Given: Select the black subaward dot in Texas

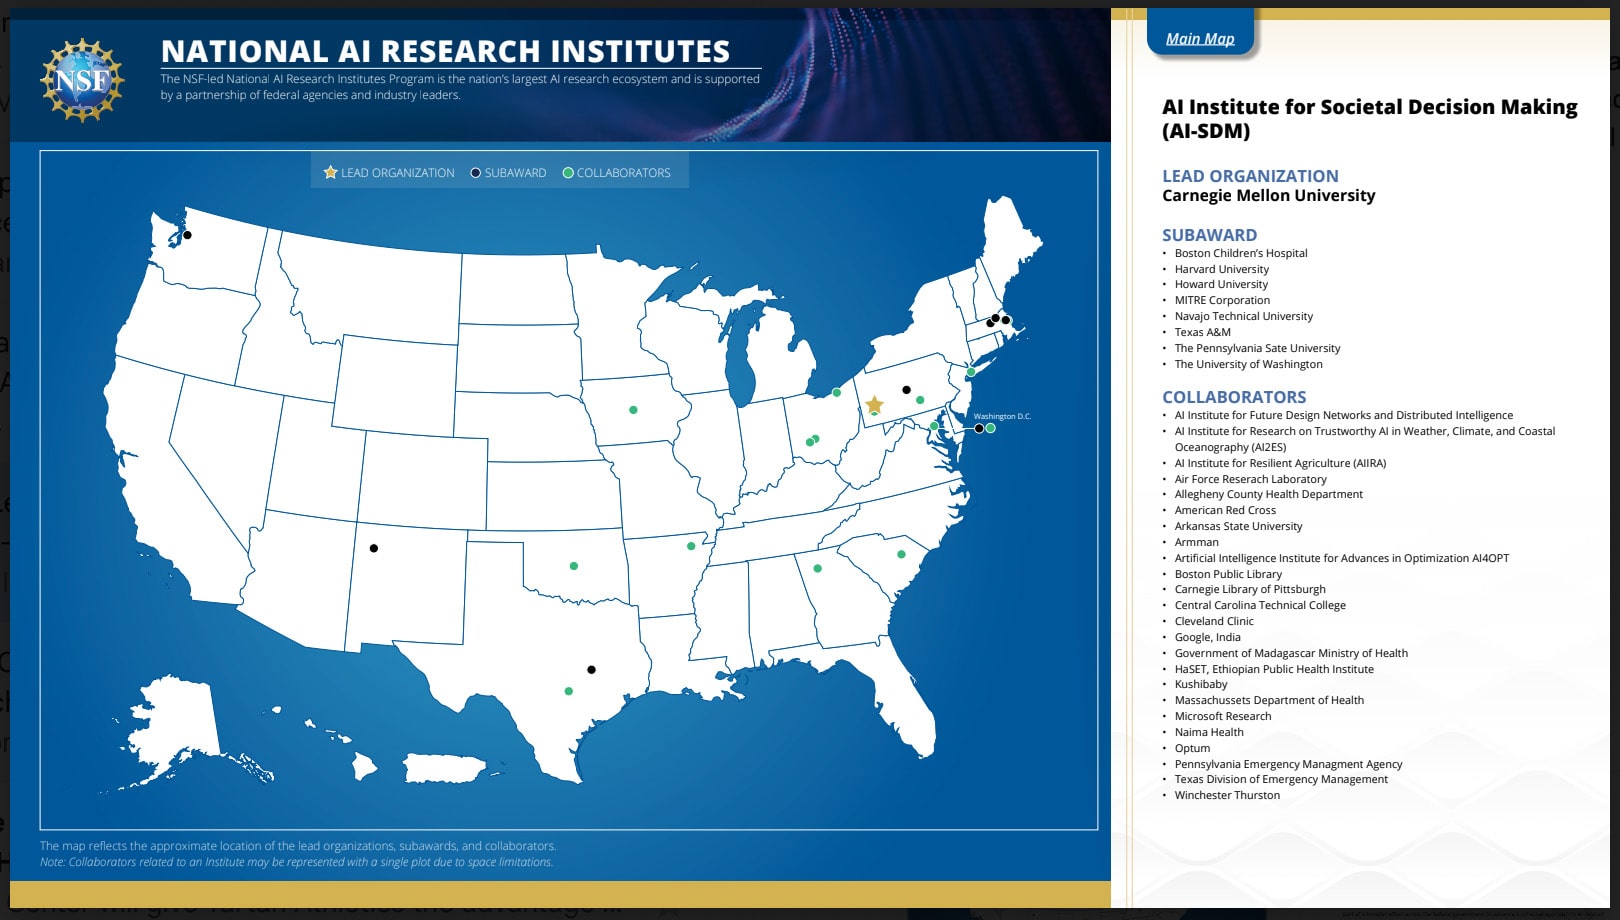Looking at the screenshot, I should coord(591,670).
